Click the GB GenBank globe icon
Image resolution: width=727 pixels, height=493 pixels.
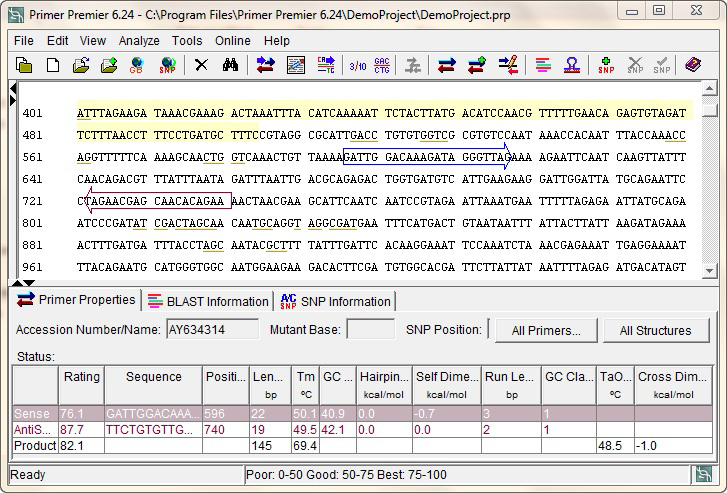point(137,65)
